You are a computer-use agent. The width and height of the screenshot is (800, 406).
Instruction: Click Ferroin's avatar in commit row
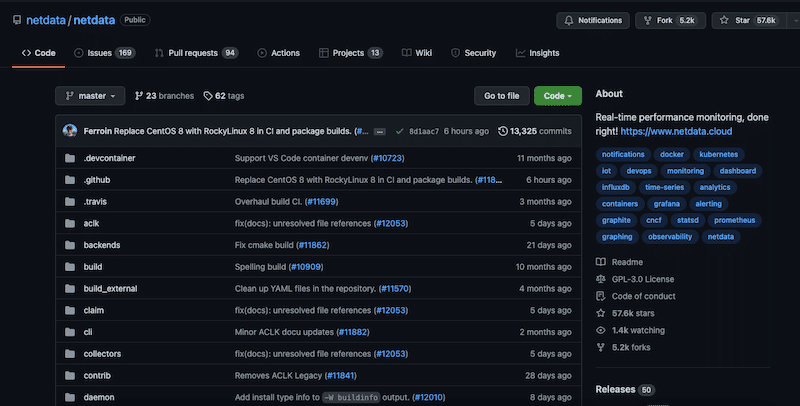click(70, 131)
